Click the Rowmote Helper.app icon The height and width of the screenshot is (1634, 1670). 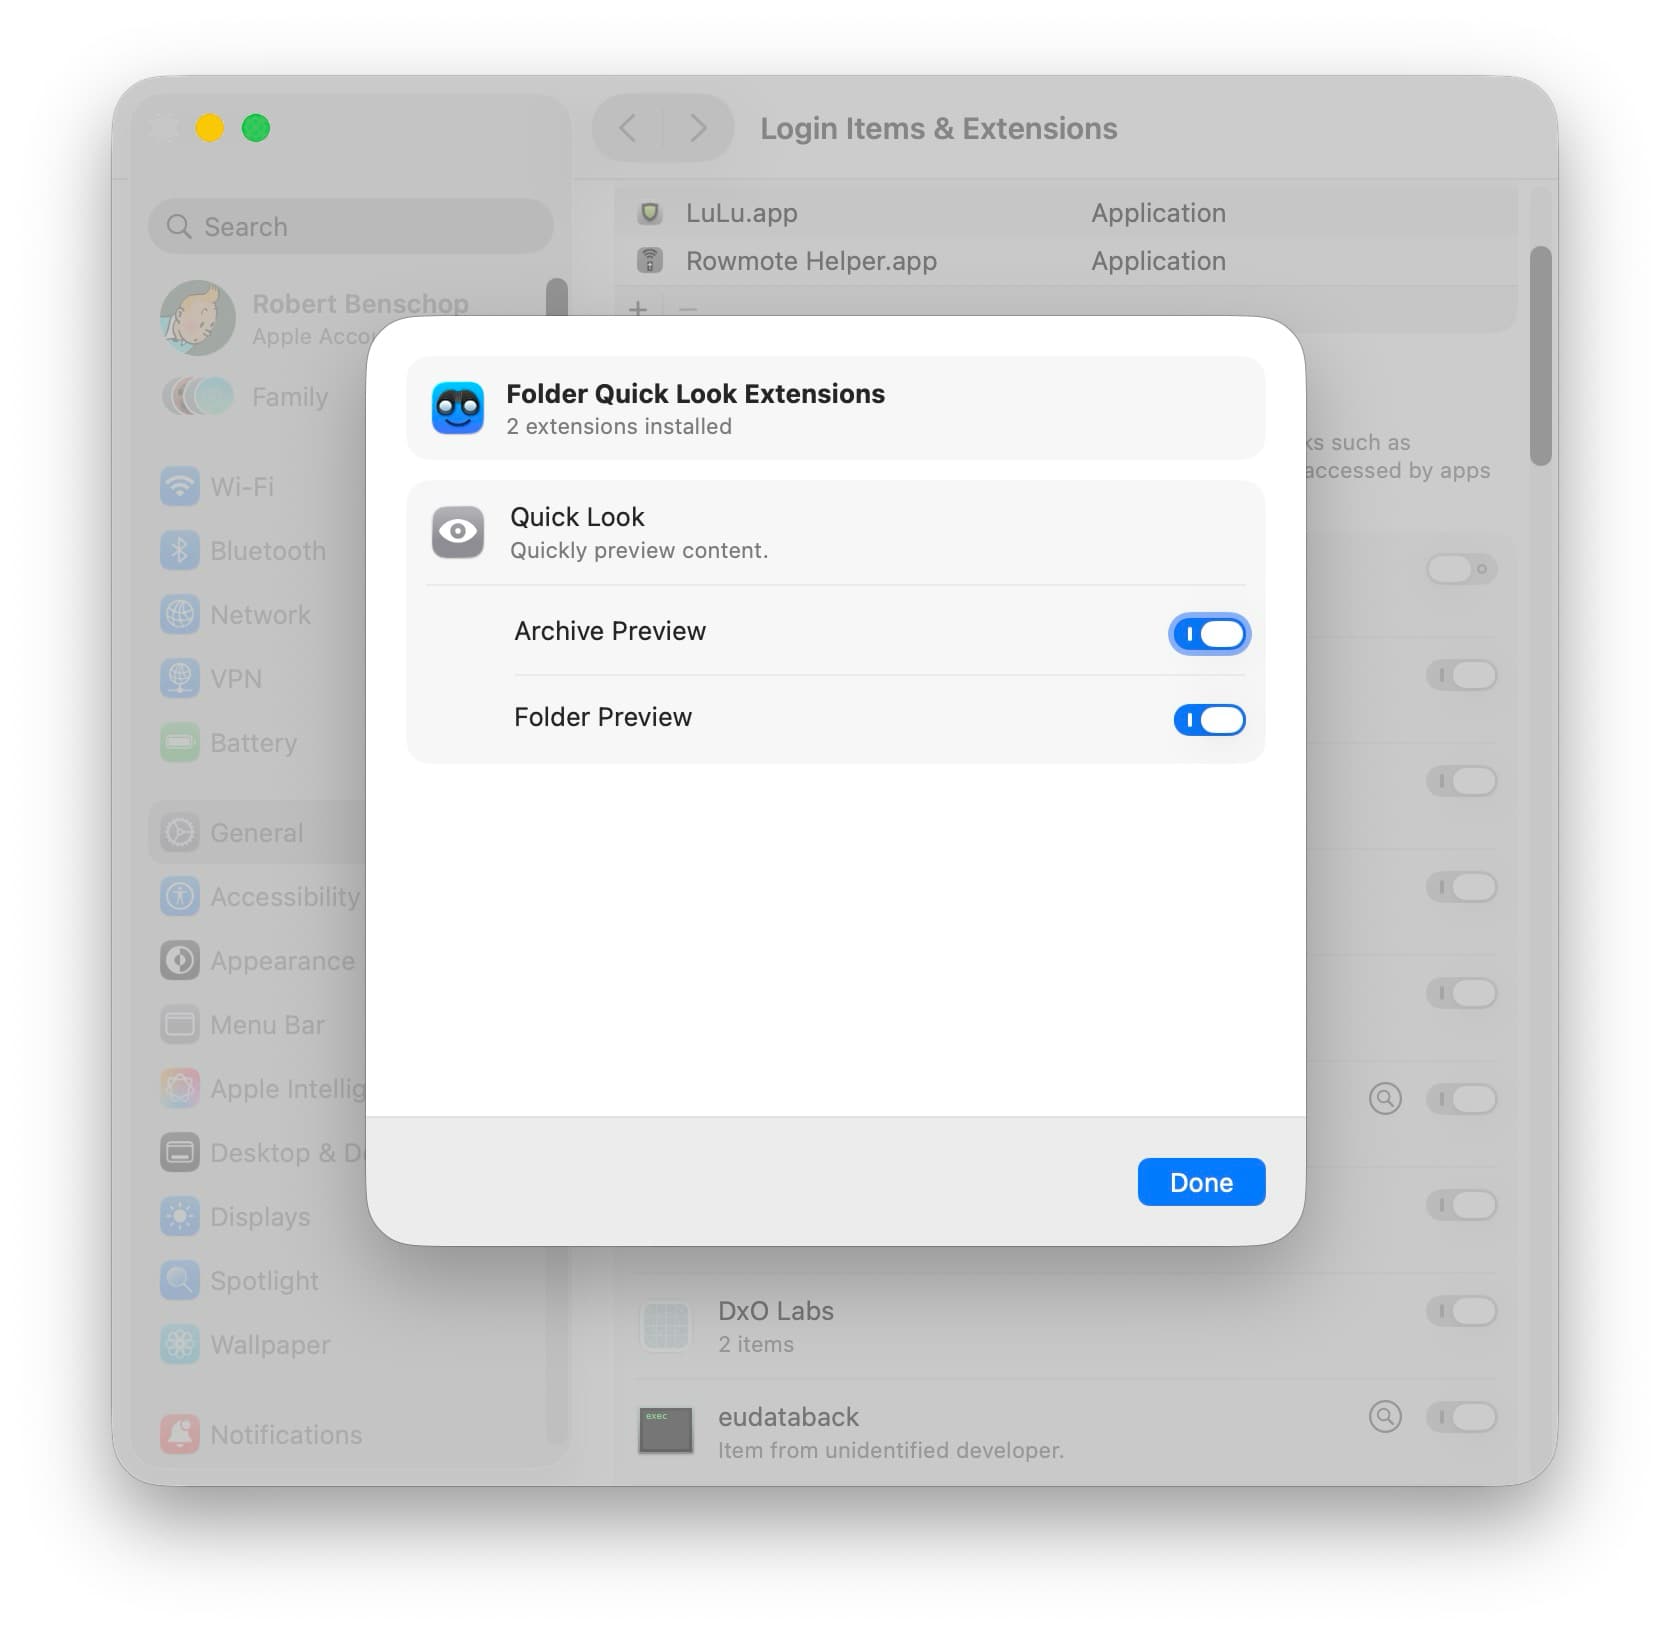pos(650,261)
